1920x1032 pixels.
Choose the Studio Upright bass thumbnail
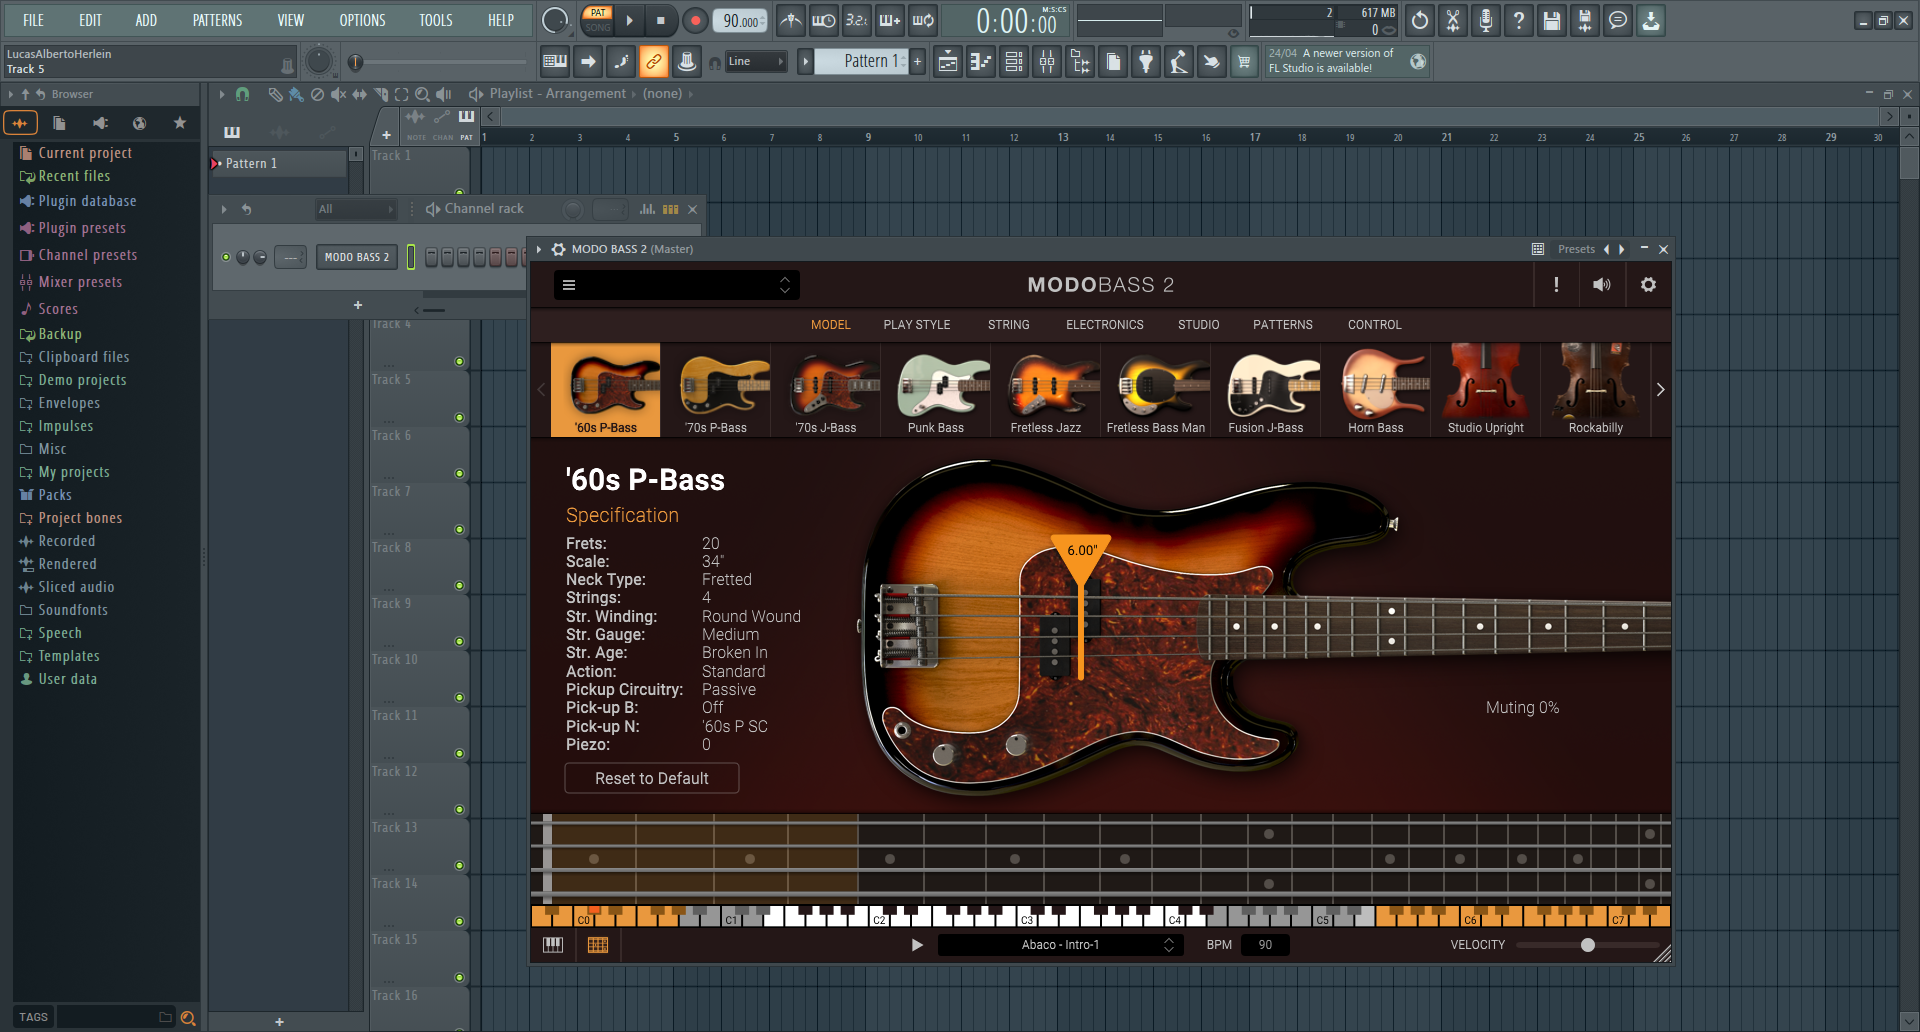pos(1486,390)
